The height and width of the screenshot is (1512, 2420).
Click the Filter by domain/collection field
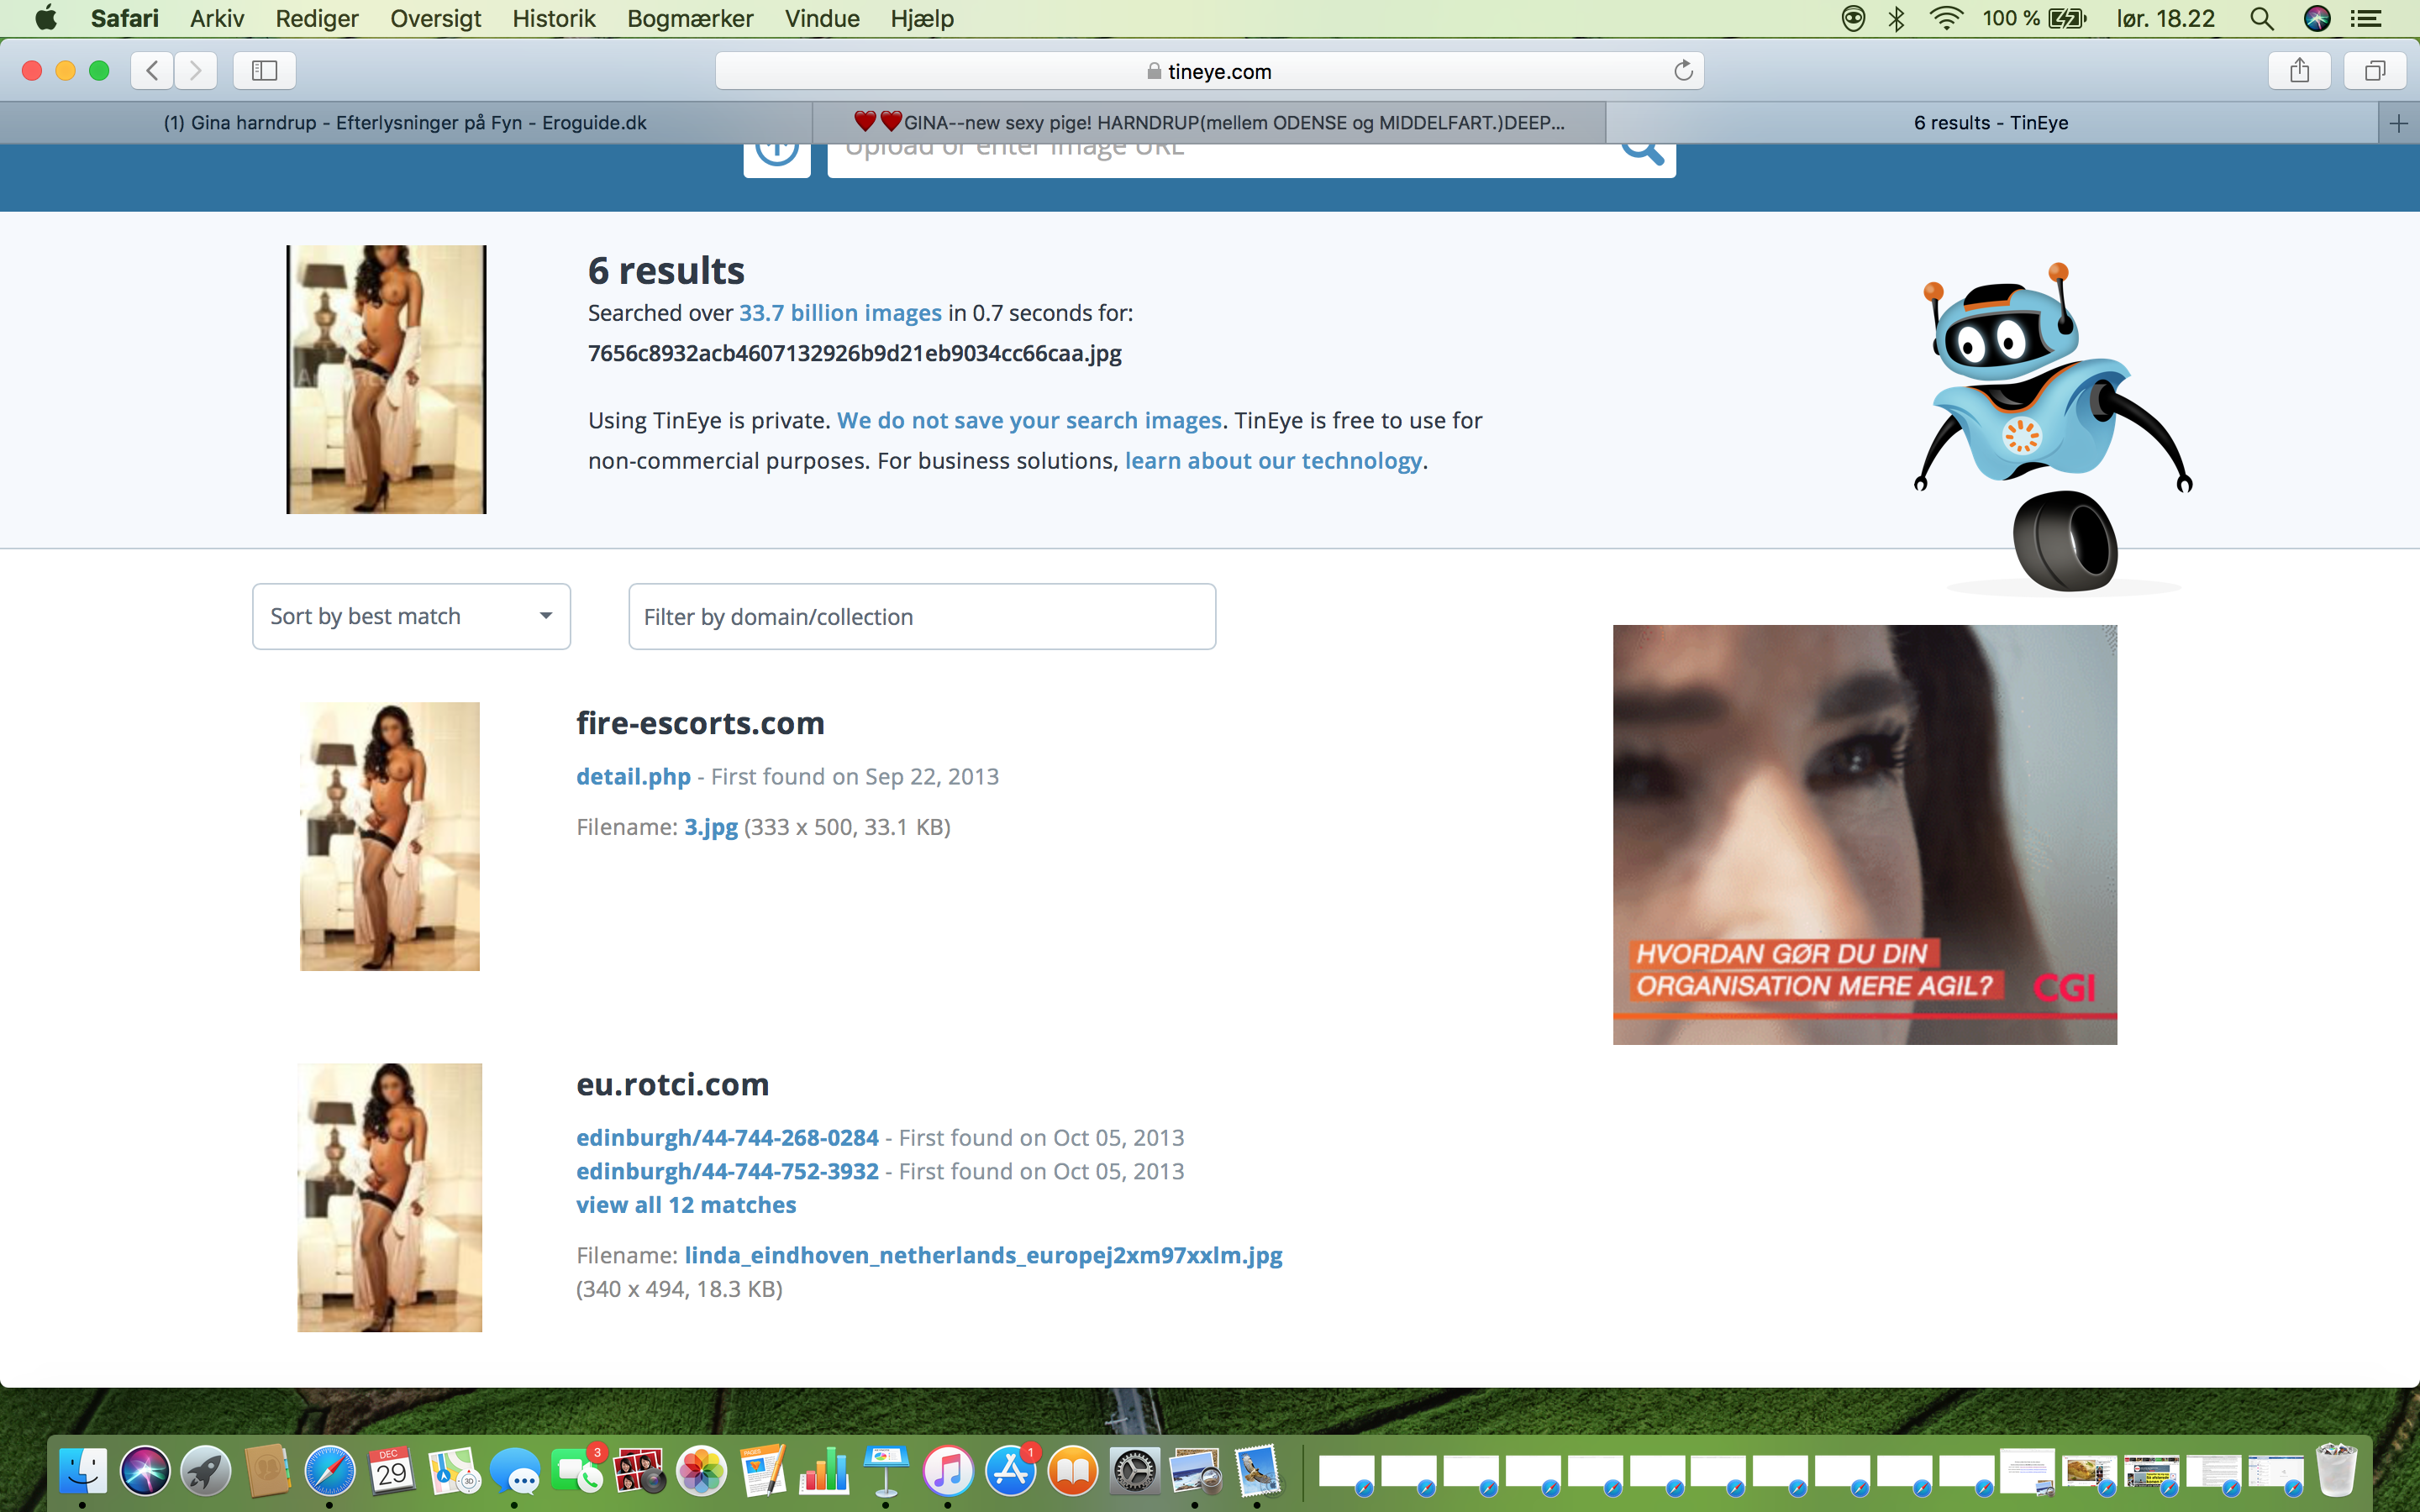click(x=922, y=616)
